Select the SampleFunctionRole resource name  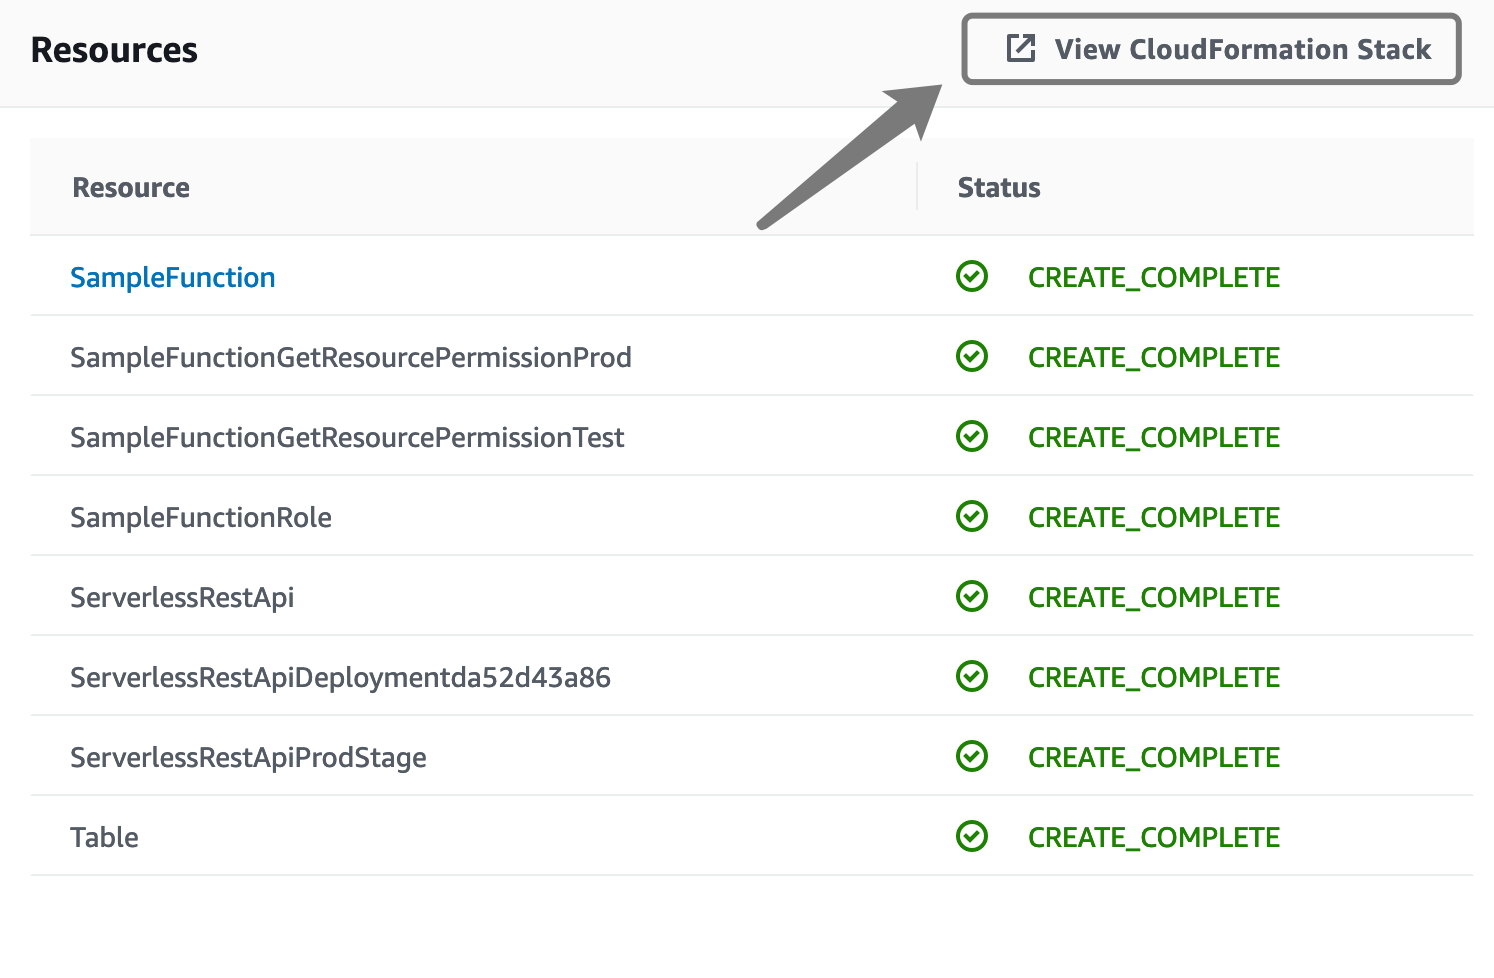(201, 517)
